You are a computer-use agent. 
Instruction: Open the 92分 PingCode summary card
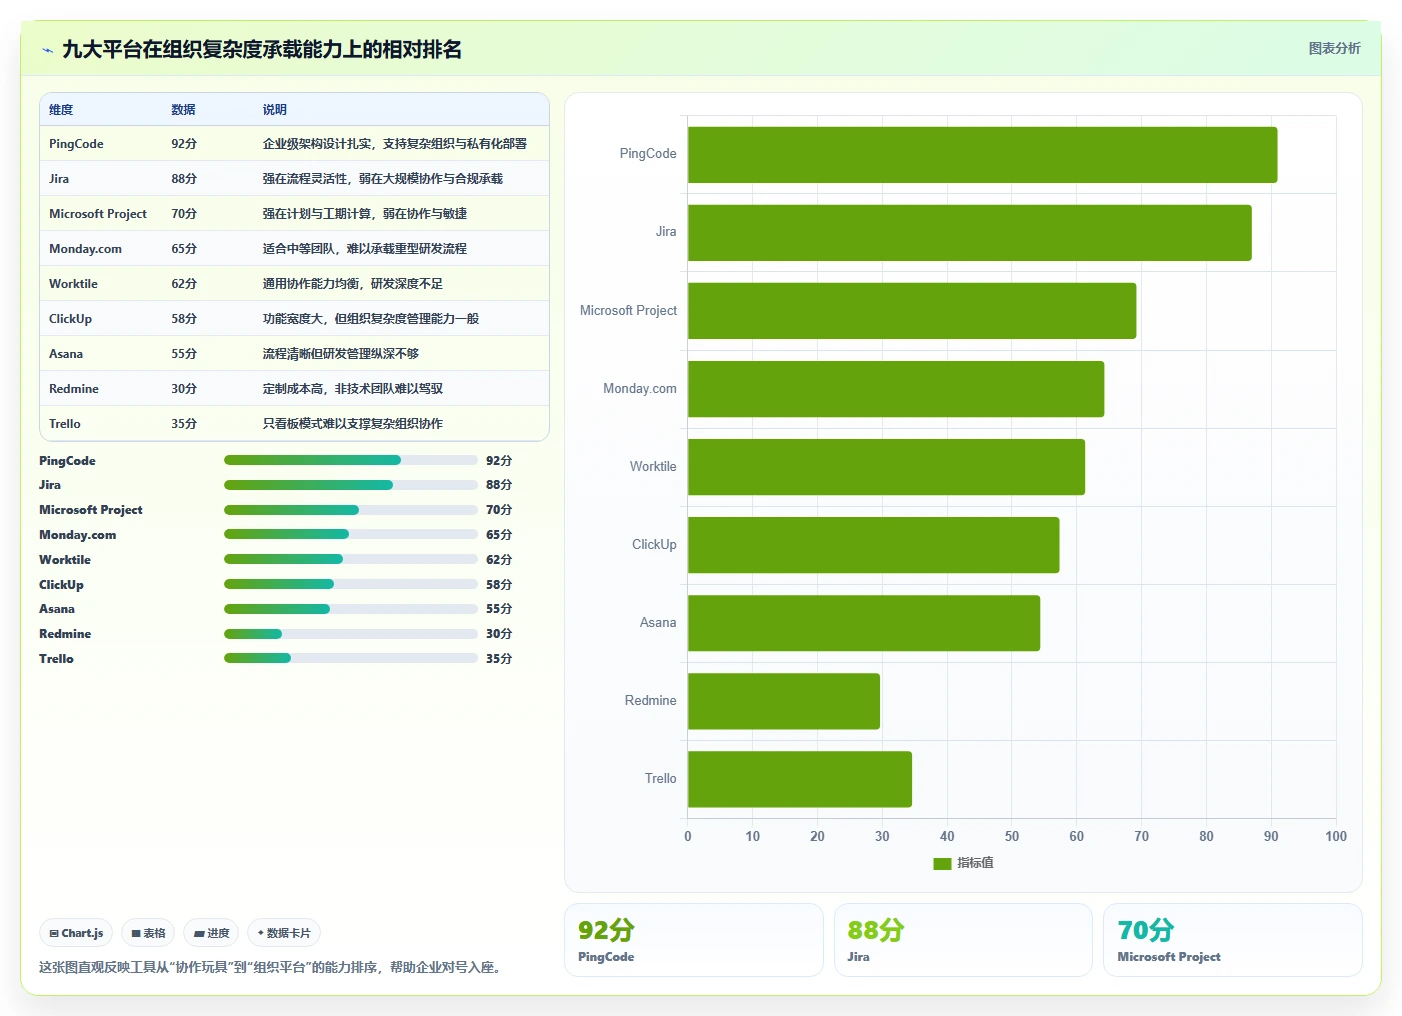coord(694,940)
